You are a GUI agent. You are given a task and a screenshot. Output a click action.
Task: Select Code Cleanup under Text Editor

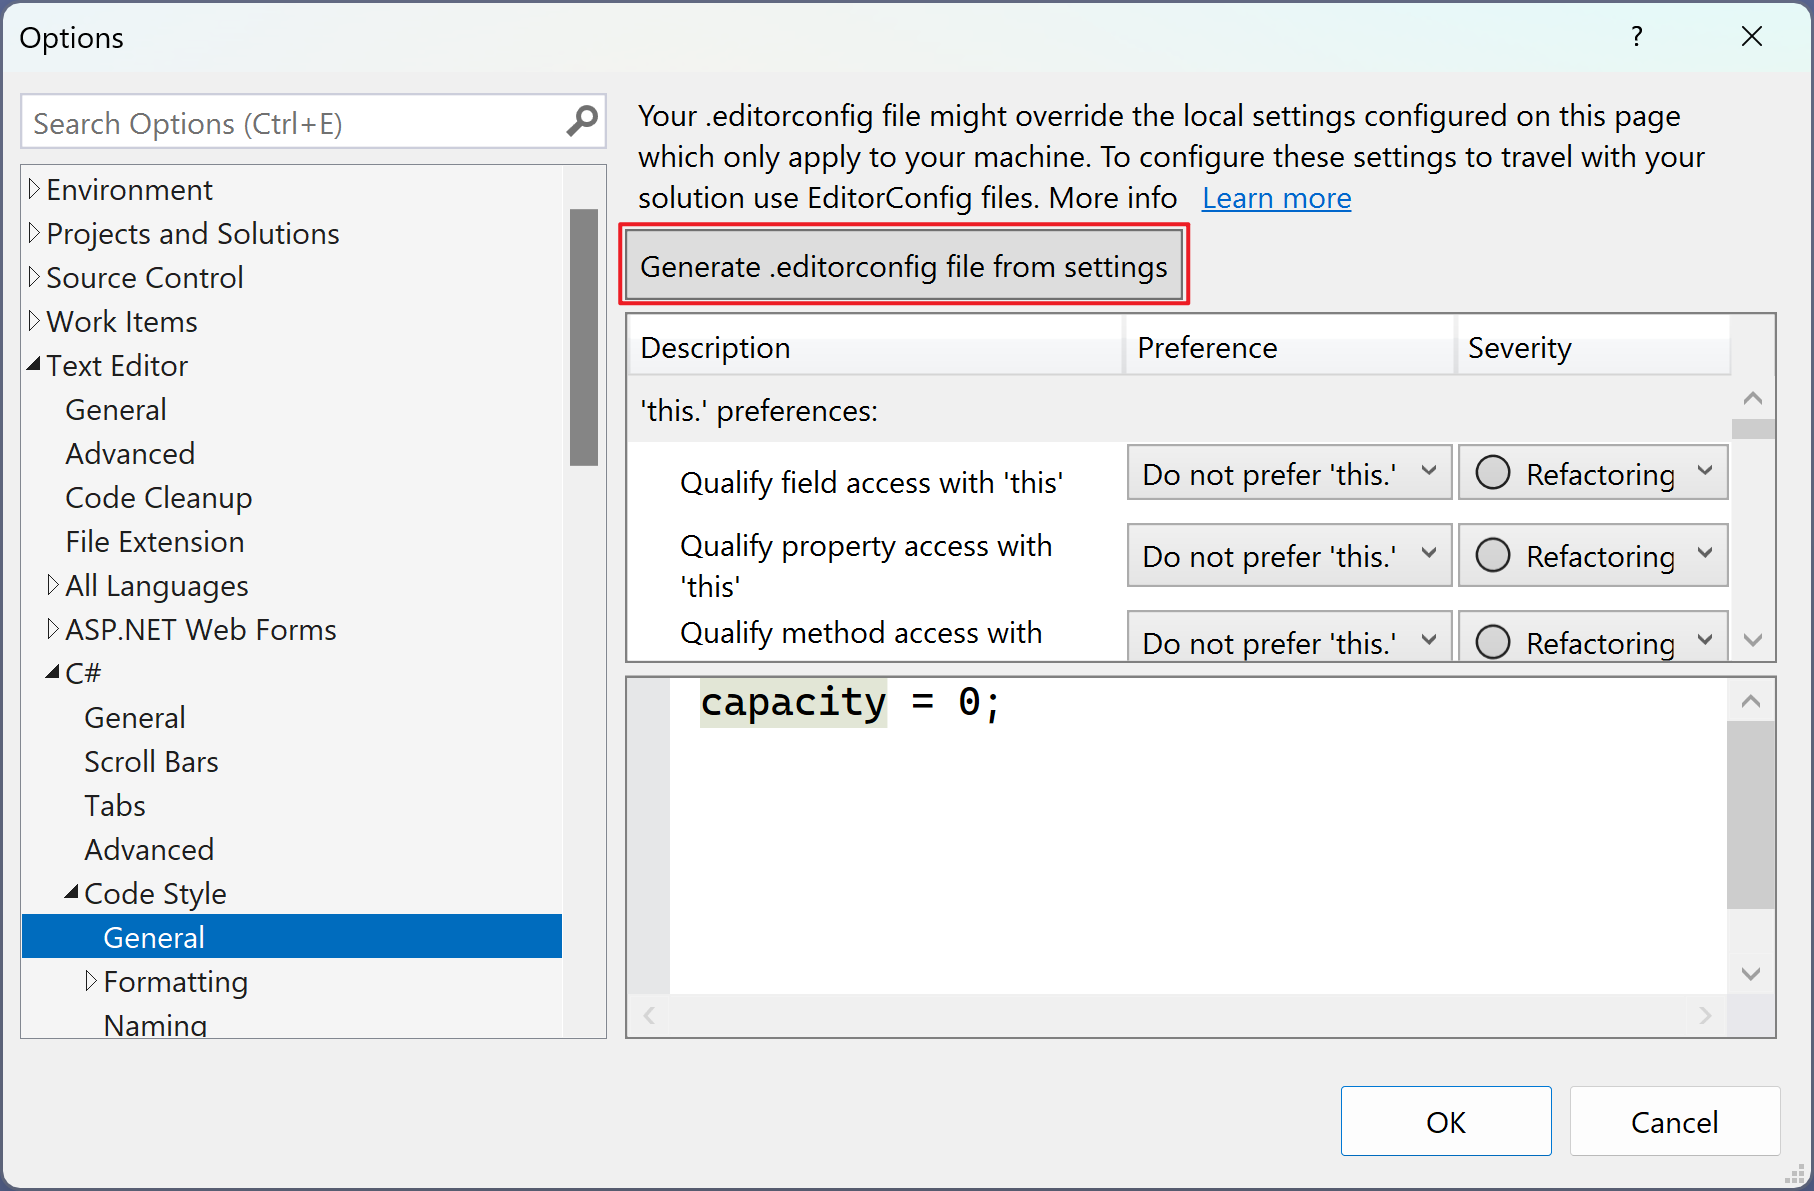(x=158, y=497)
